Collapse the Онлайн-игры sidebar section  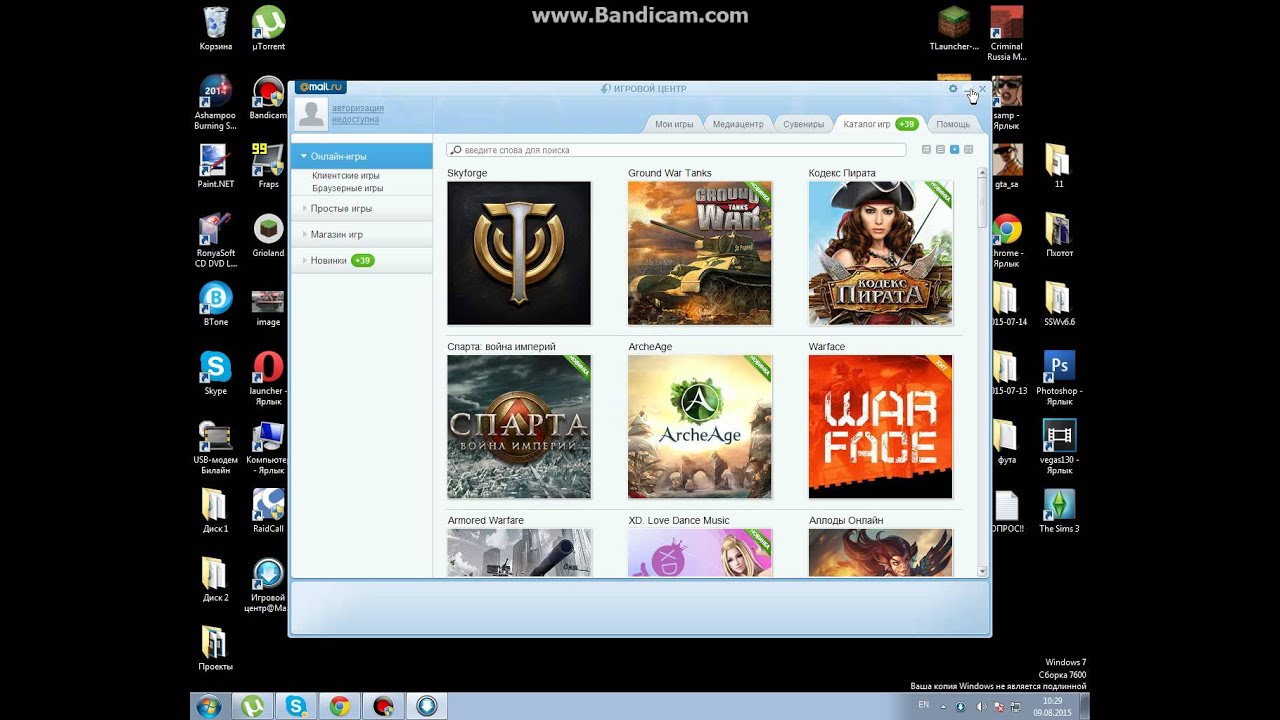point(361,156)
